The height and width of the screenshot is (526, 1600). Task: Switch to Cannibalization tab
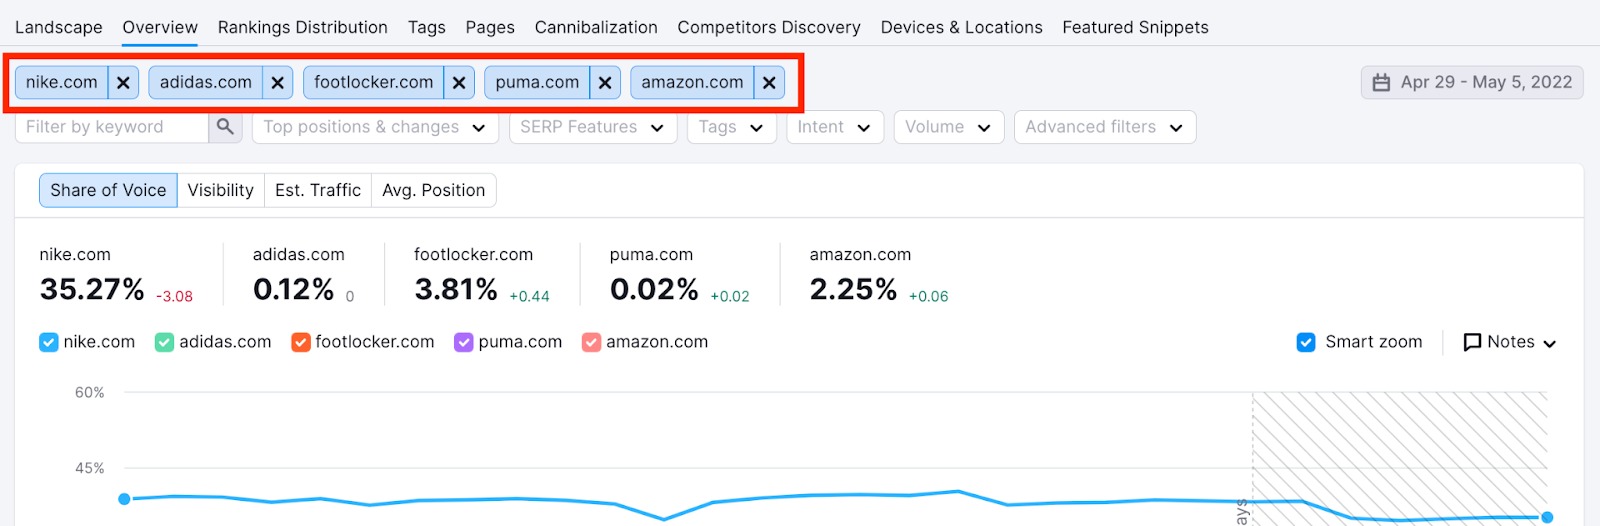point(596,27)
